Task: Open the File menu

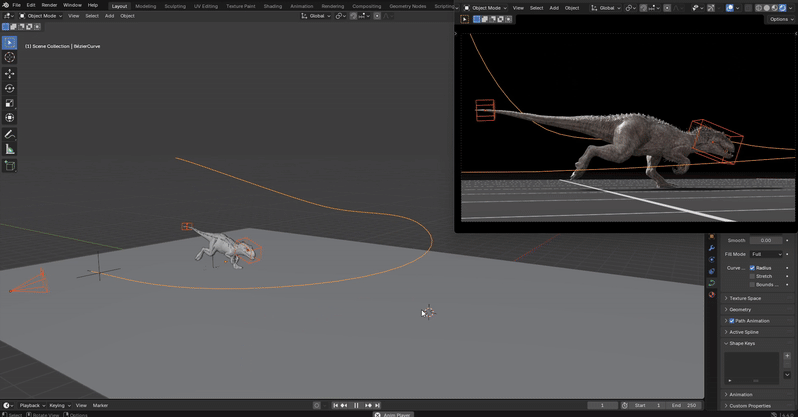Action: tap(16, 5)
